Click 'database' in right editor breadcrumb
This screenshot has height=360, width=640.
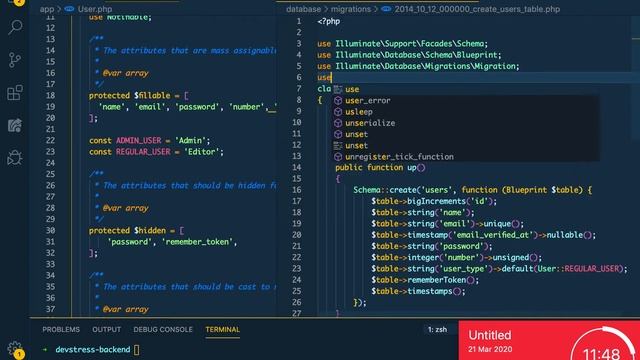coord(303,9)
